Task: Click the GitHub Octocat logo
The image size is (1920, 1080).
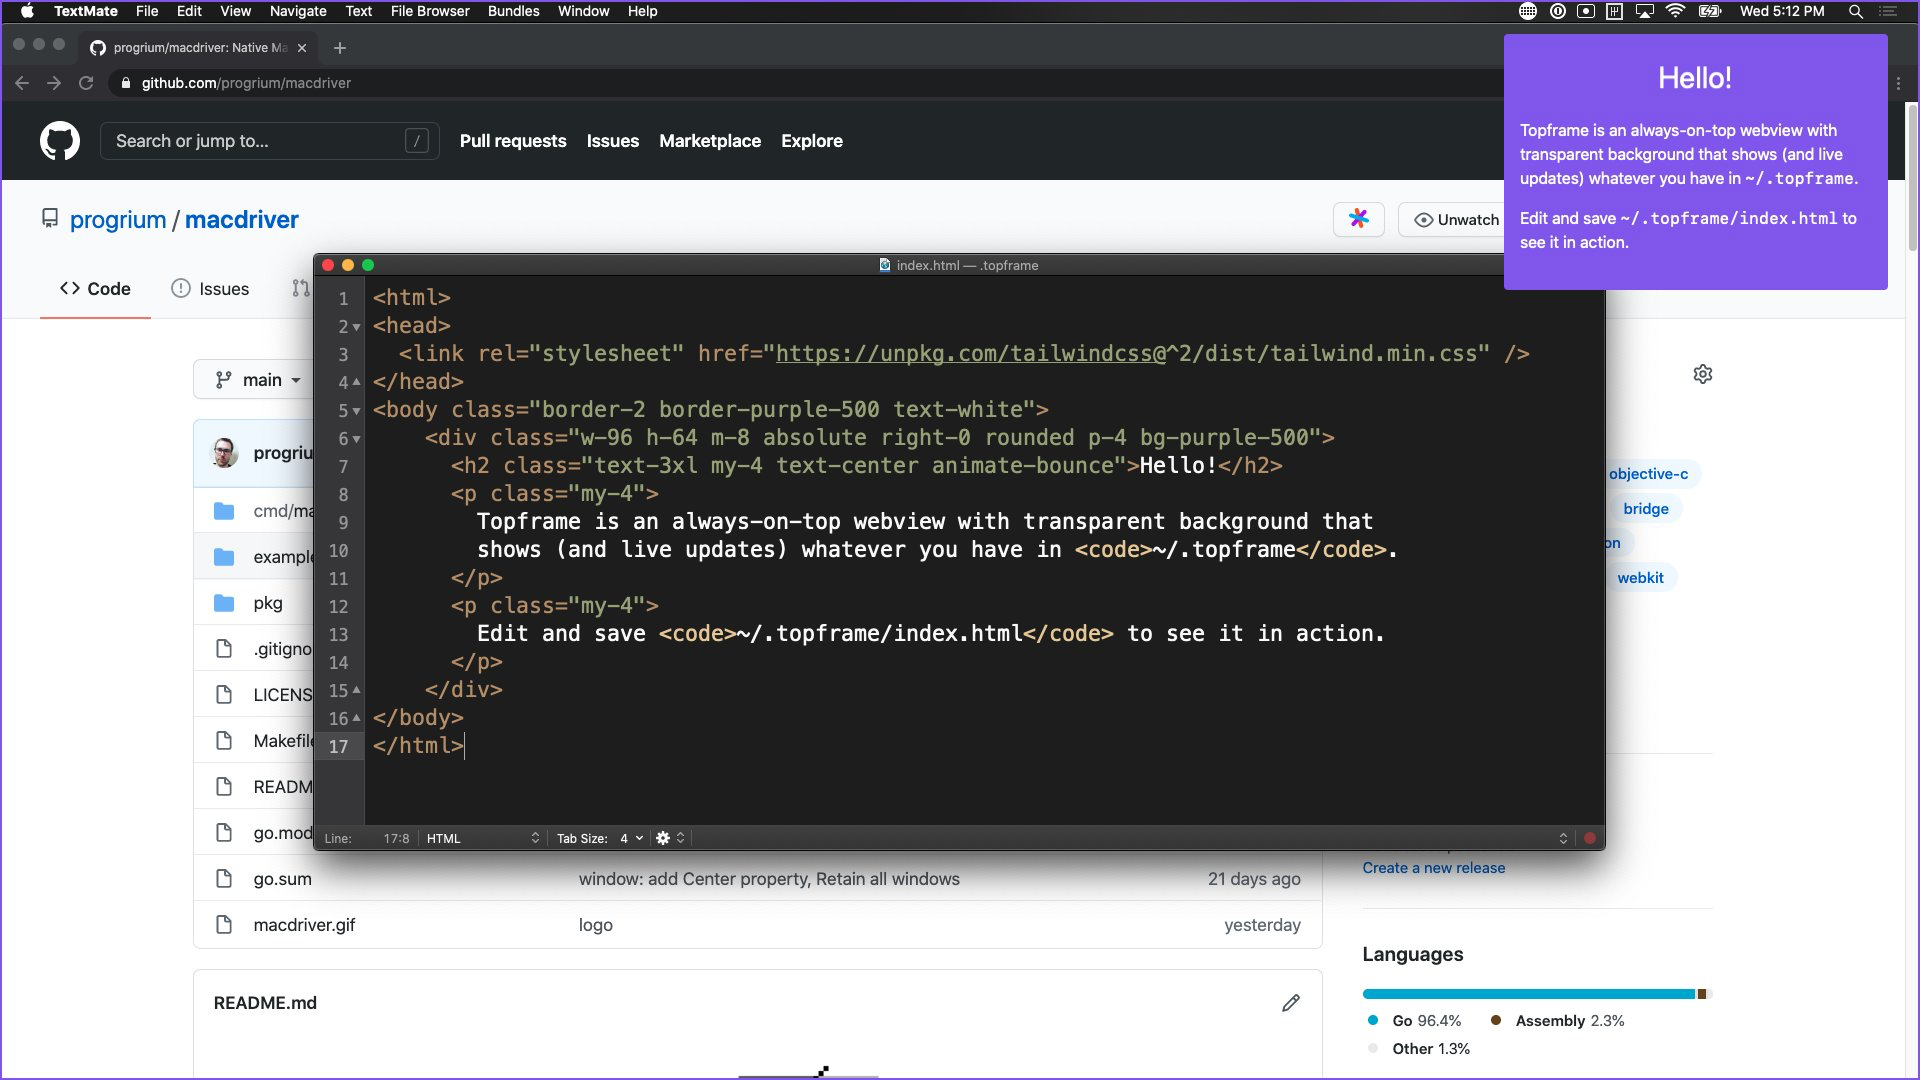Action: tap(60, 141)
